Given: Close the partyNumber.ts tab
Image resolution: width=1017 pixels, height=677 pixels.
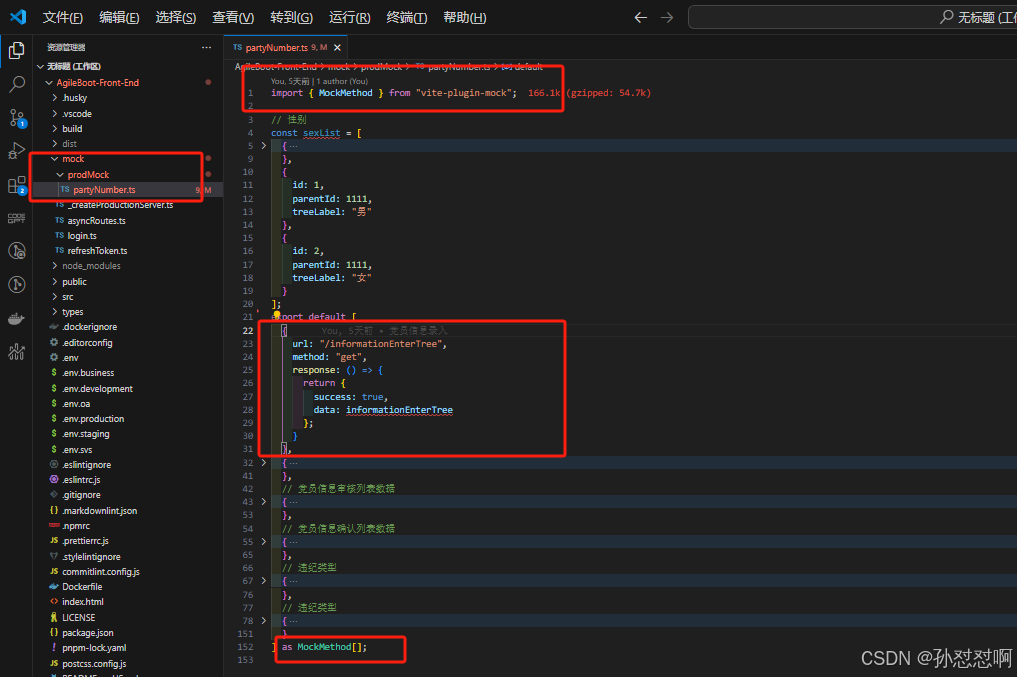Looking at the screenshot, I should pyautogui.click(x=337, y=47).
